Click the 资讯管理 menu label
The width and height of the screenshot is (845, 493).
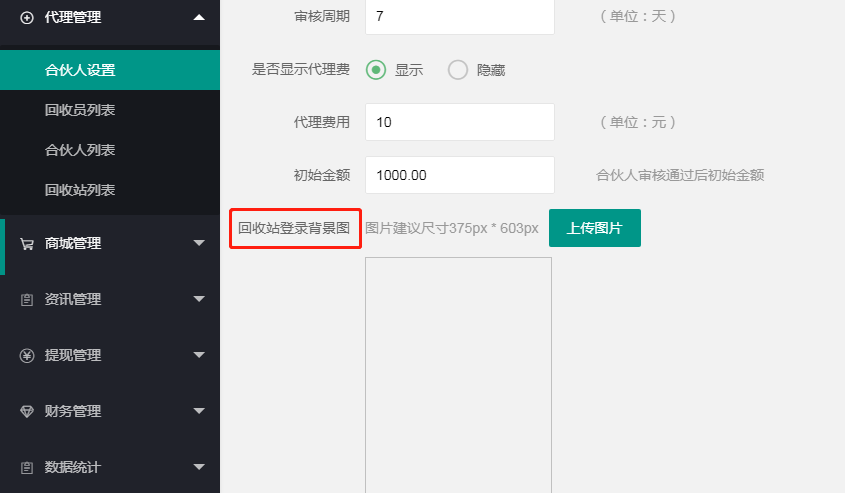73,300
